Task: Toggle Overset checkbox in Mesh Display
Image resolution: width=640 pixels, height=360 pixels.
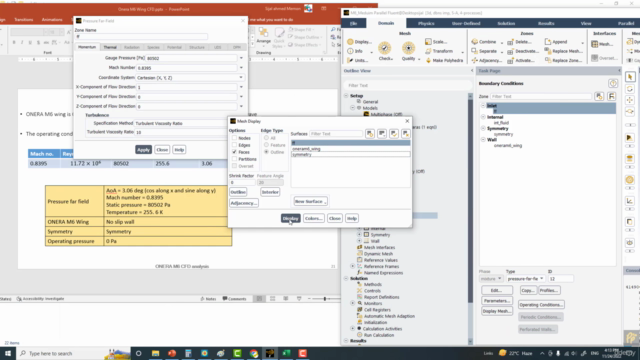Action: point(234,166)
